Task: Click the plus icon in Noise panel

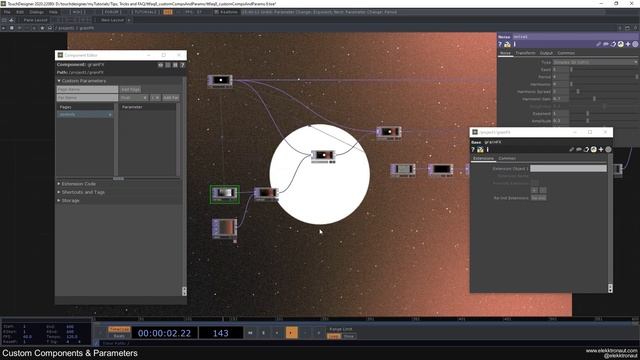Action: tap(628, 44)
